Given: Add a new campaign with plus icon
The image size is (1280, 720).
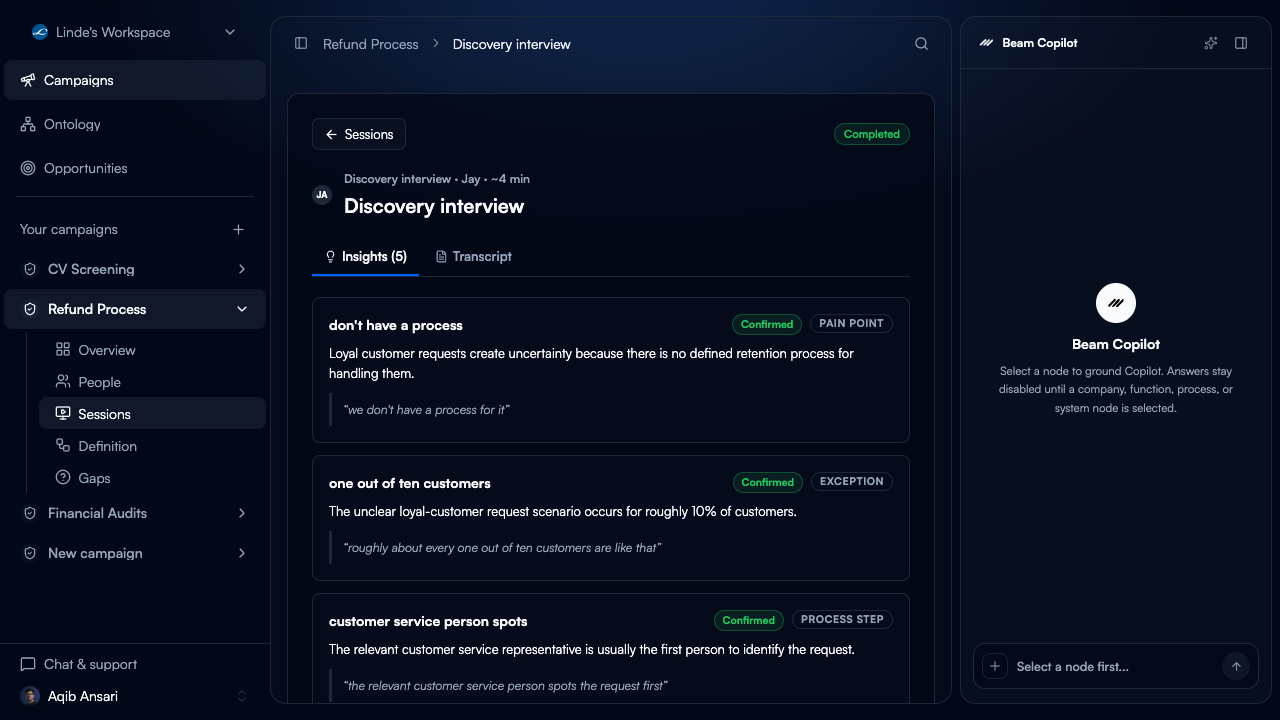Looking at the screenshot, I should (x=238, y=229).
